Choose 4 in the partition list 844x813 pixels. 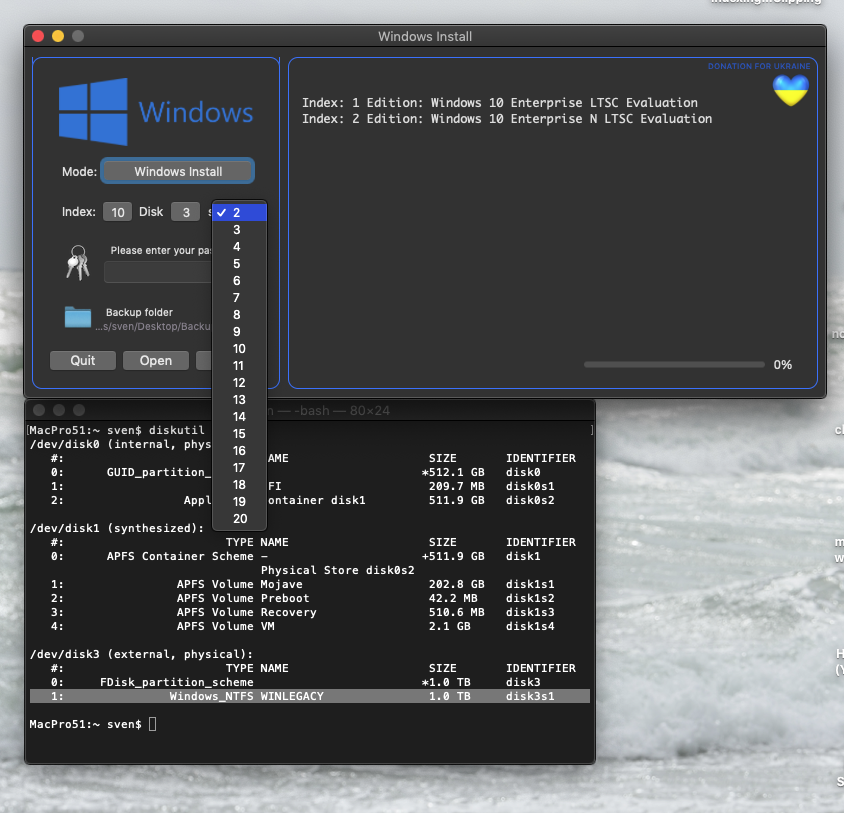point(240,247)
